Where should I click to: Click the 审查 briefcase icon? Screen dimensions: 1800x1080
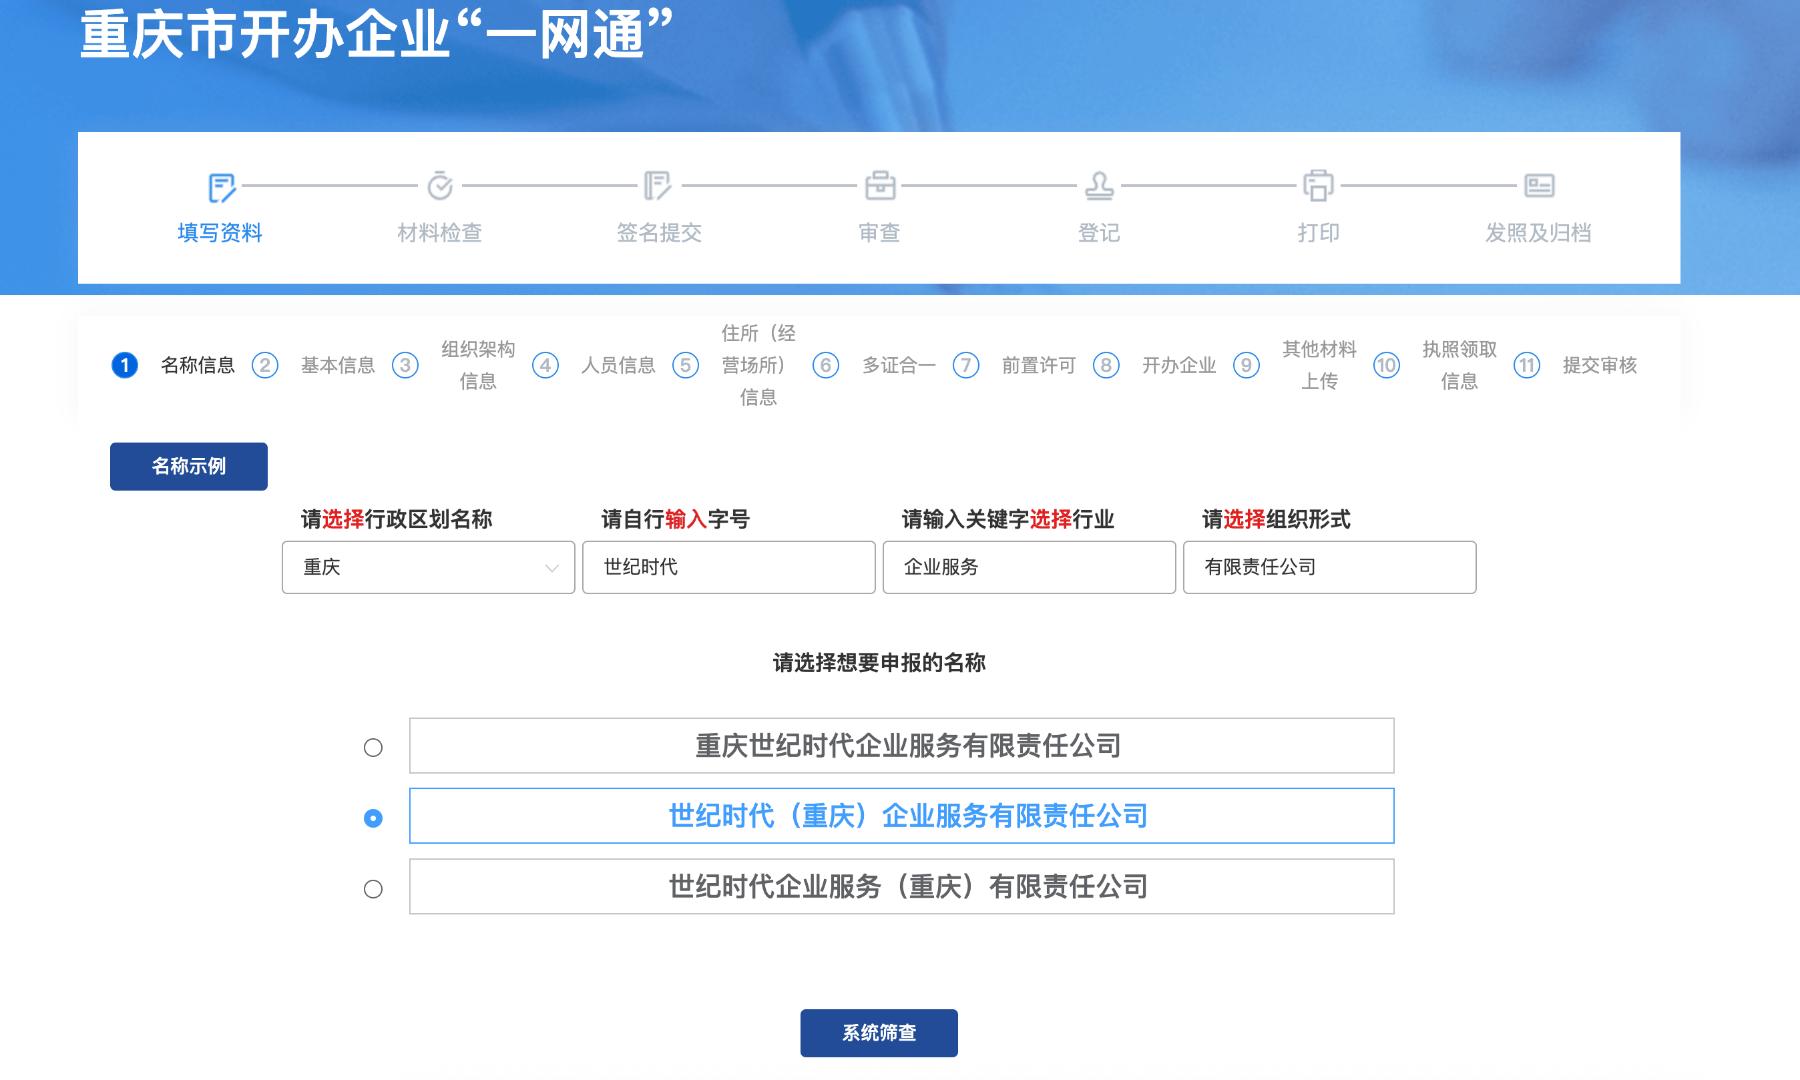pyautogui.click(x=880, y=185)
